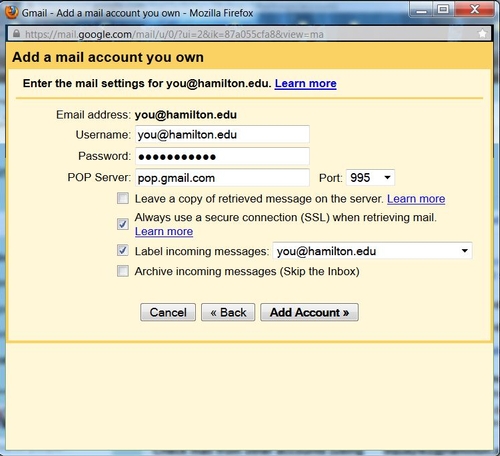Uncheck Always use secure connection (SSL)
500x456 pixels.
pyautogui.click(x=123, y=224)
